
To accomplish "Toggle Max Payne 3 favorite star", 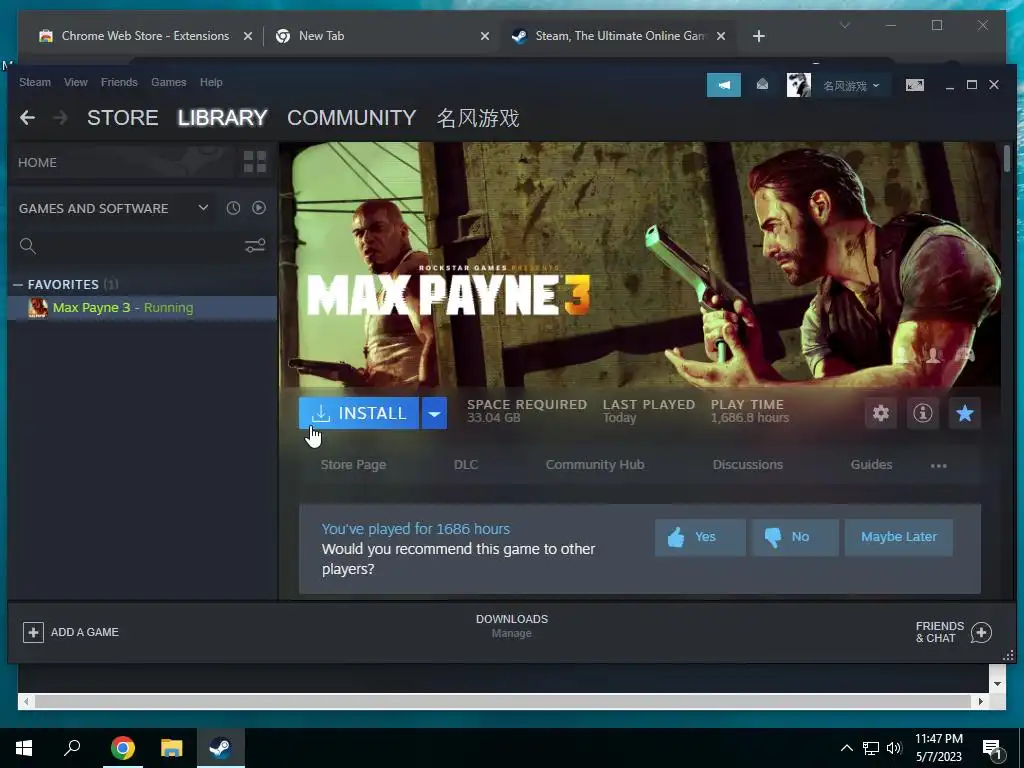I will (965, 413).
